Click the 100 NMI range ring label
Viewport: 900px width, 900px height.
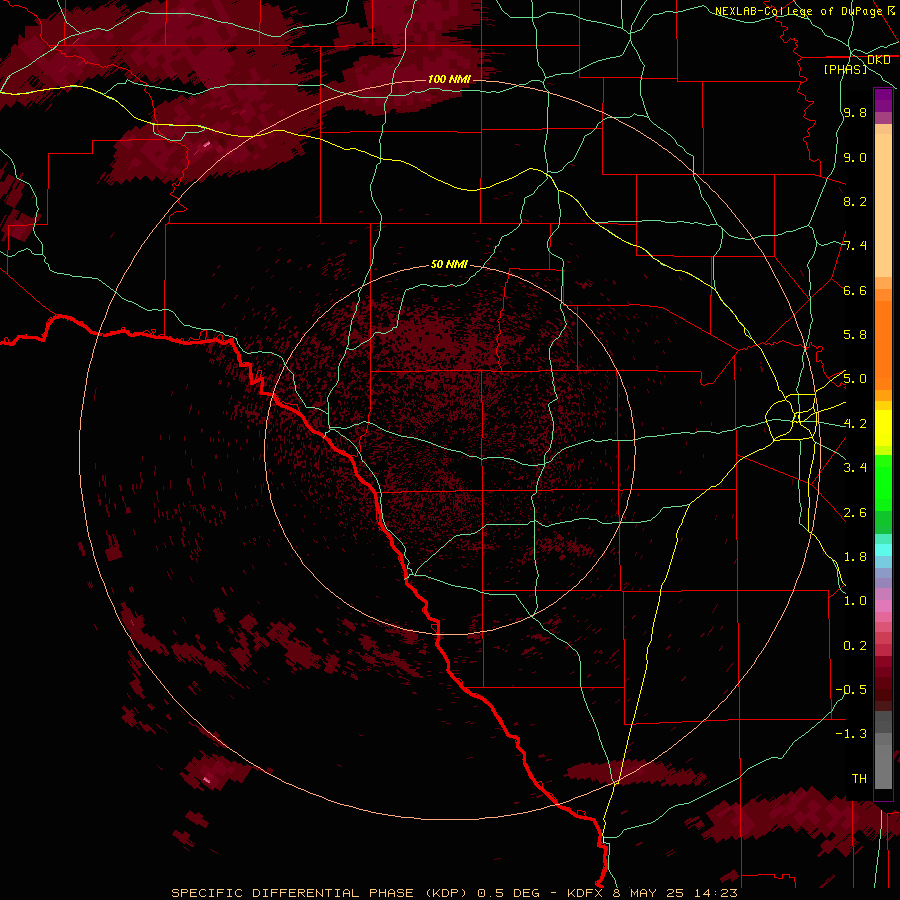pos(449,79)
